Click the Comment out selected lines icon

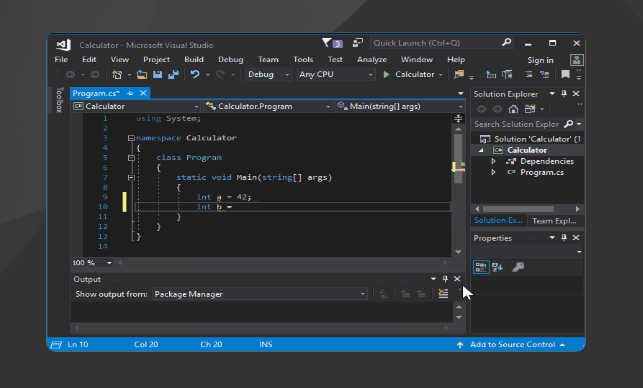(x=529, y=74)
